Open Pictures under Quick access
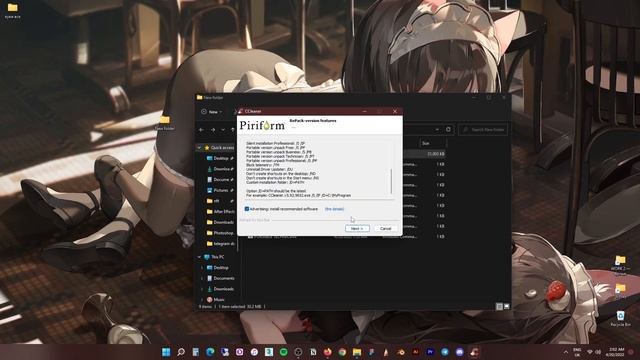640x360 pixels. click(x=221, y=190)
